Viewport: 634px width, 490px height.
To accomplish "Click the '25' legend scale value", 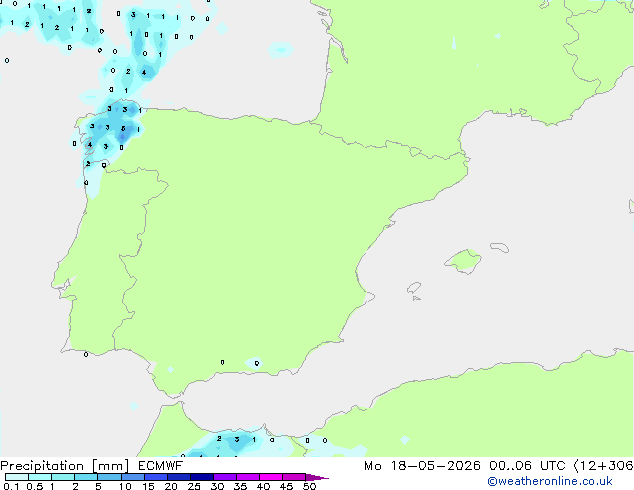I will pos(194,486).
